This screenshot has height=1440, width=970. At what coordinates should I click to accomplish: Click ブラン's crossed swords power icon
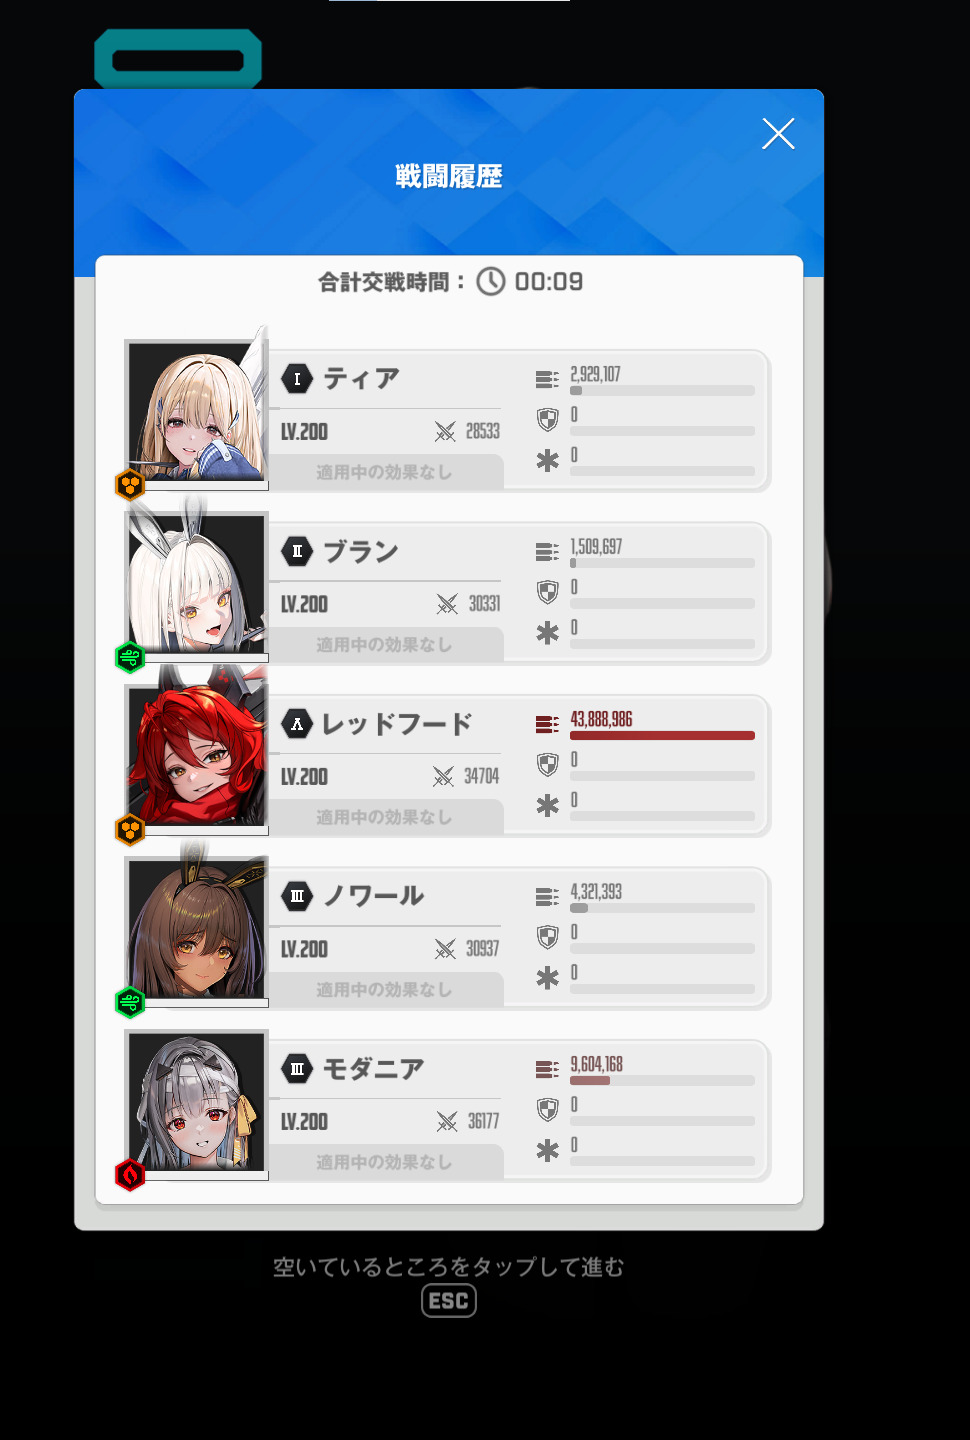click(x=447, y=604)
